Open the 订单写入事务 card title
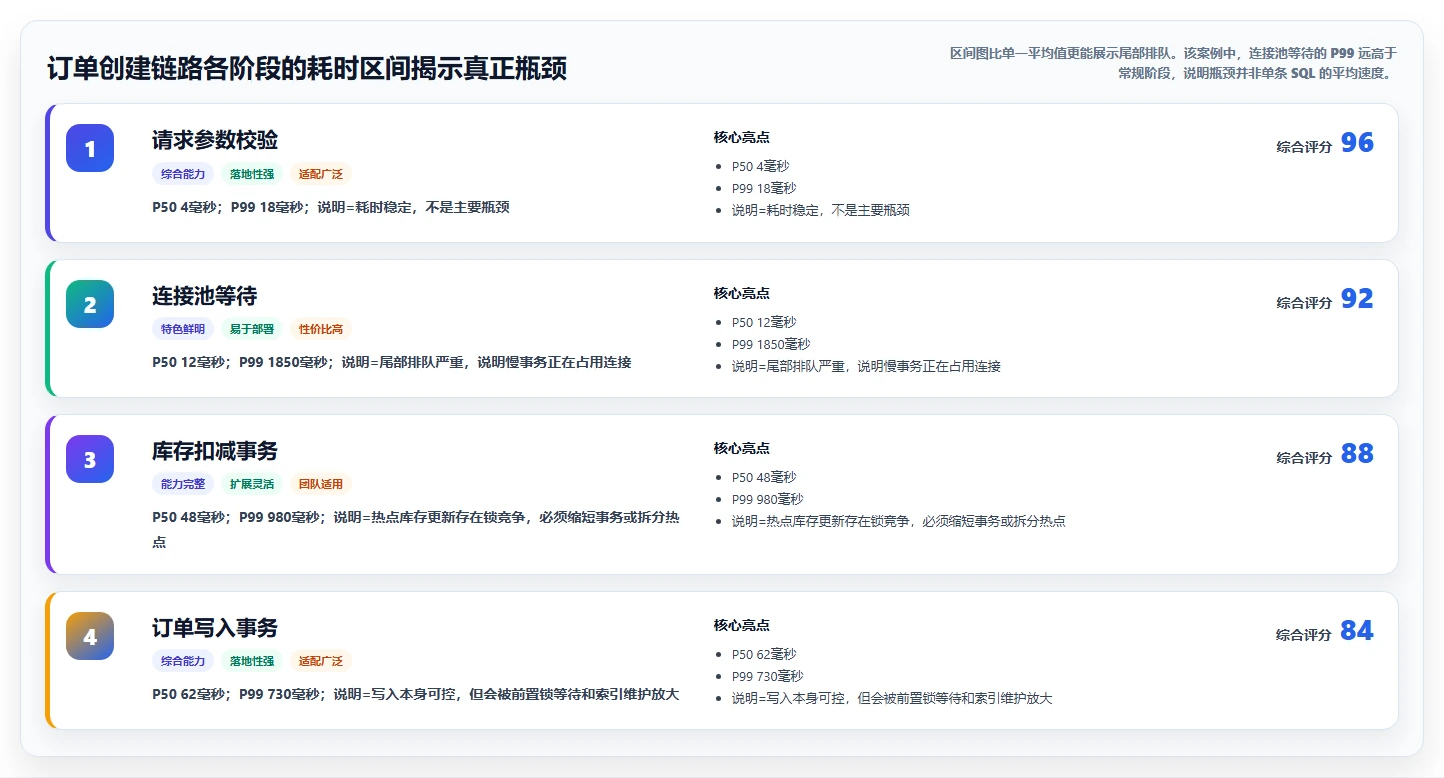The height and width of the screenshot is (778, 1444). 215,628
